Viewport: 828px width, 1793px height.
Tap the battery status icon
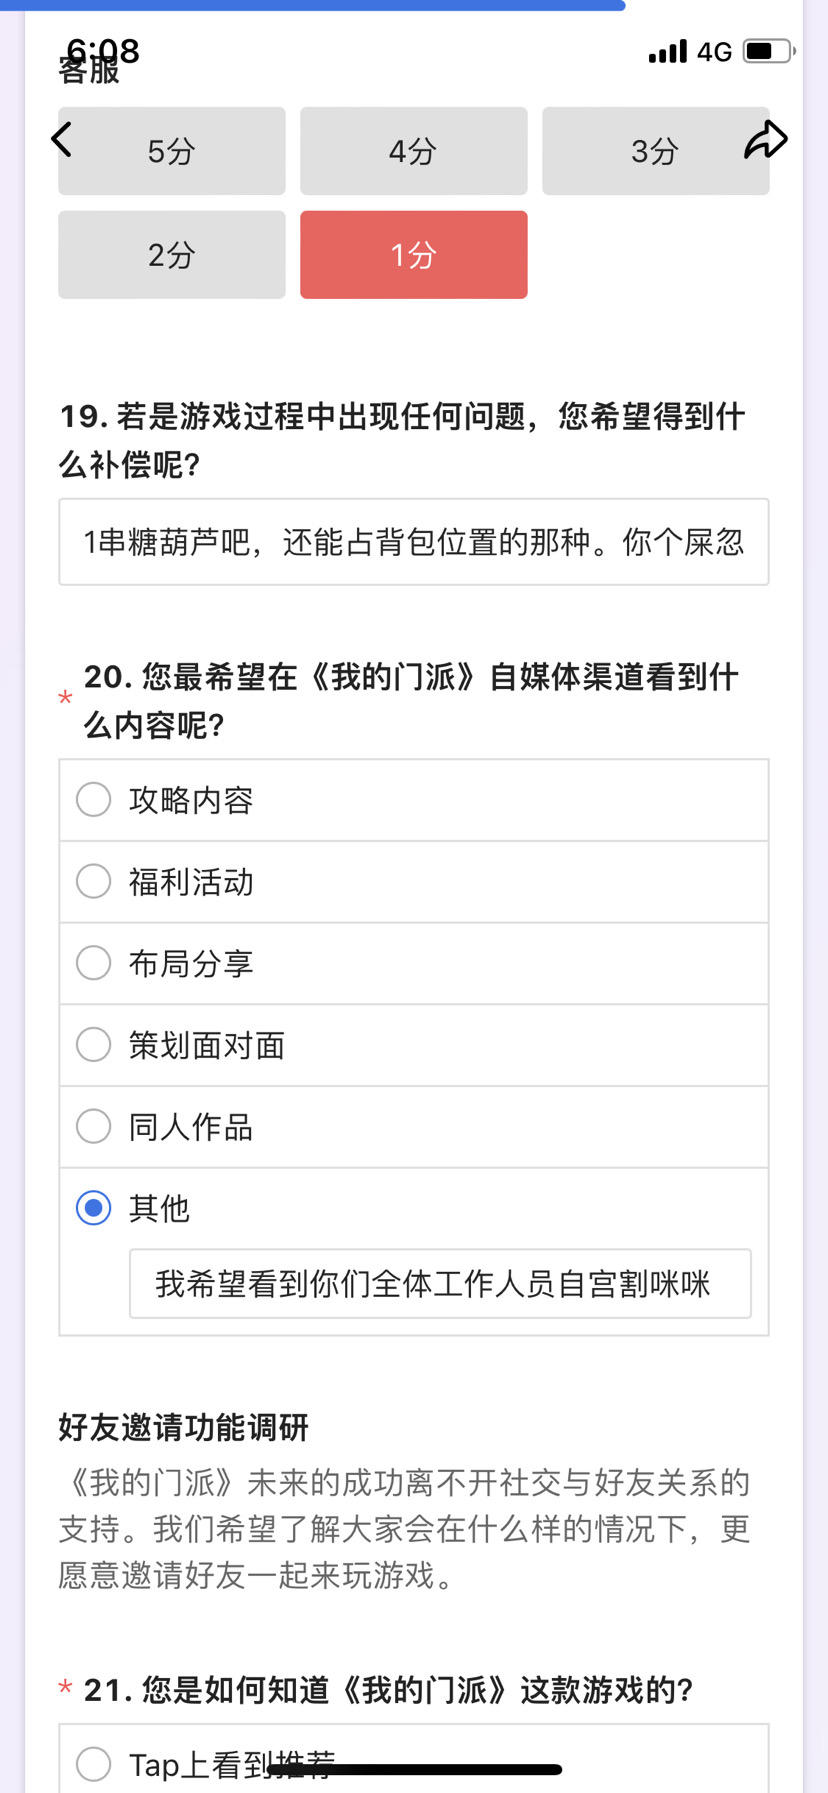[x=769, y=51]
